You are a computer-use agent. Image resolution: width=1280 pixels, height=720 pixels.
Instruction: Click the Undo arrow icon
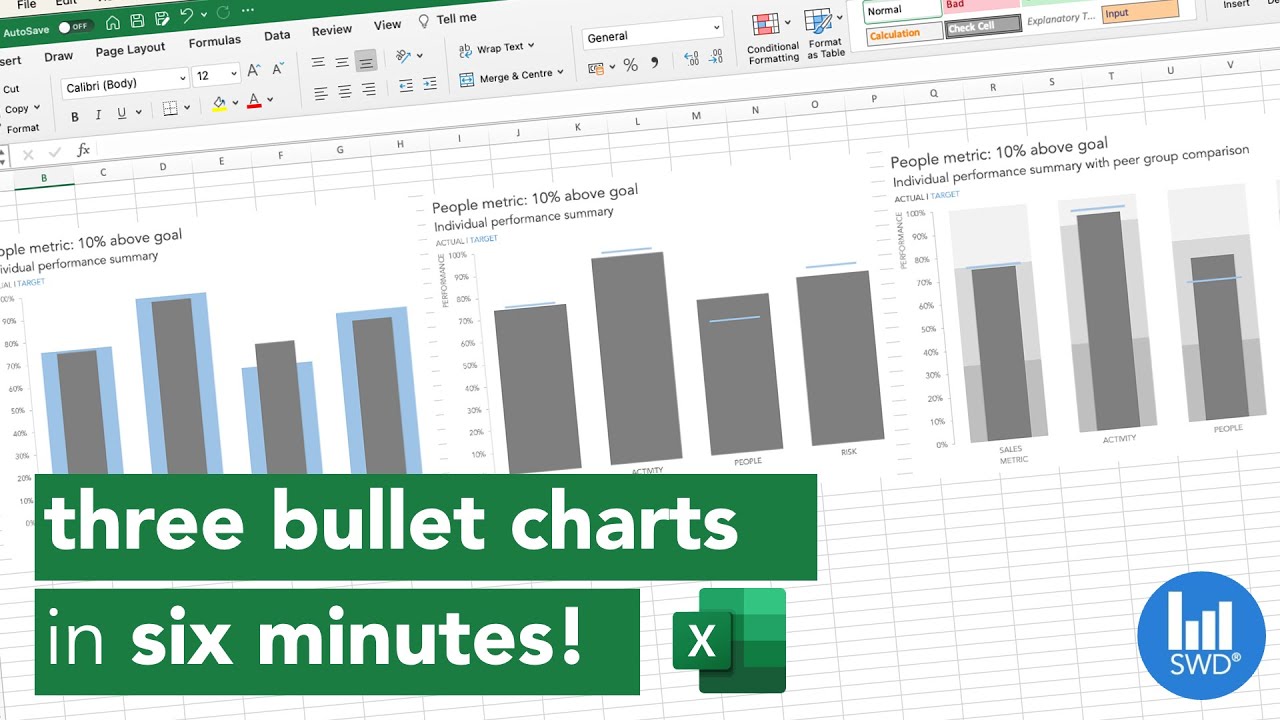point(186,16)
